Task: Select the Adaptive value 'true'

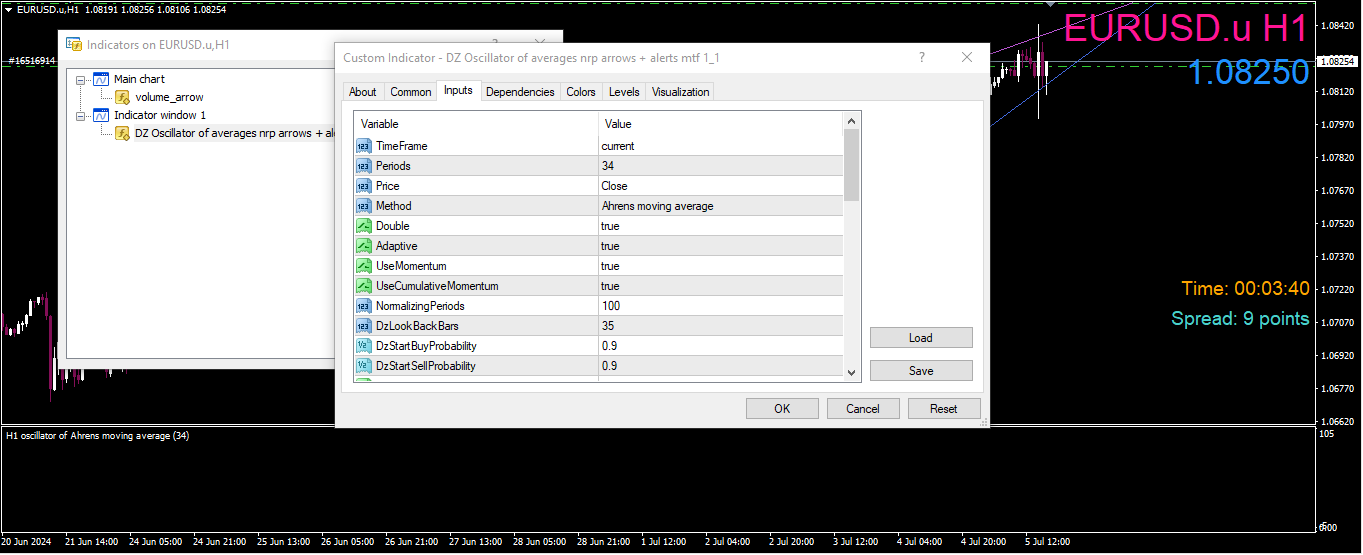Action: [611, 246]
